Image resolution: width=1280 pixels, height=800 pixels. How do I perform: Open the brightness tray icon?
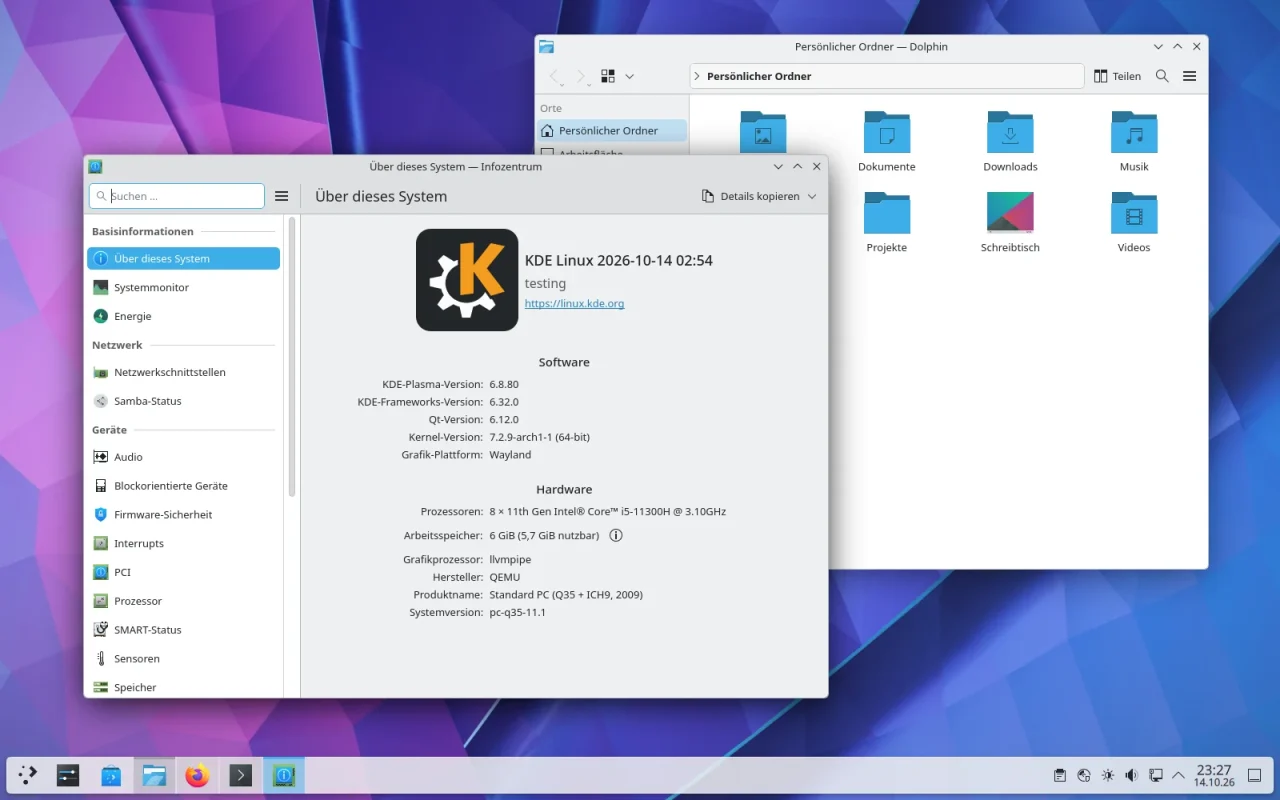pos(1107,775)
